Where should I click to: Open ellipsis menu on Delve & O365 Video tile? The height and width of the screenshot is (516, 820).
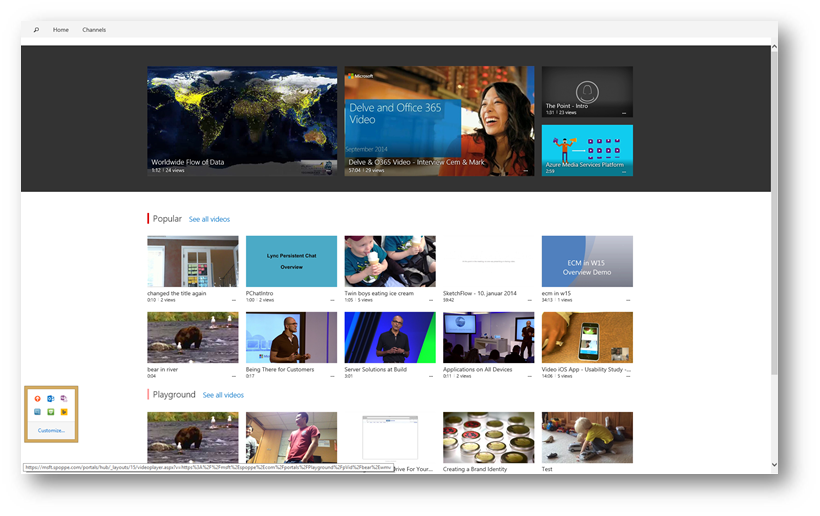[526, 171]
